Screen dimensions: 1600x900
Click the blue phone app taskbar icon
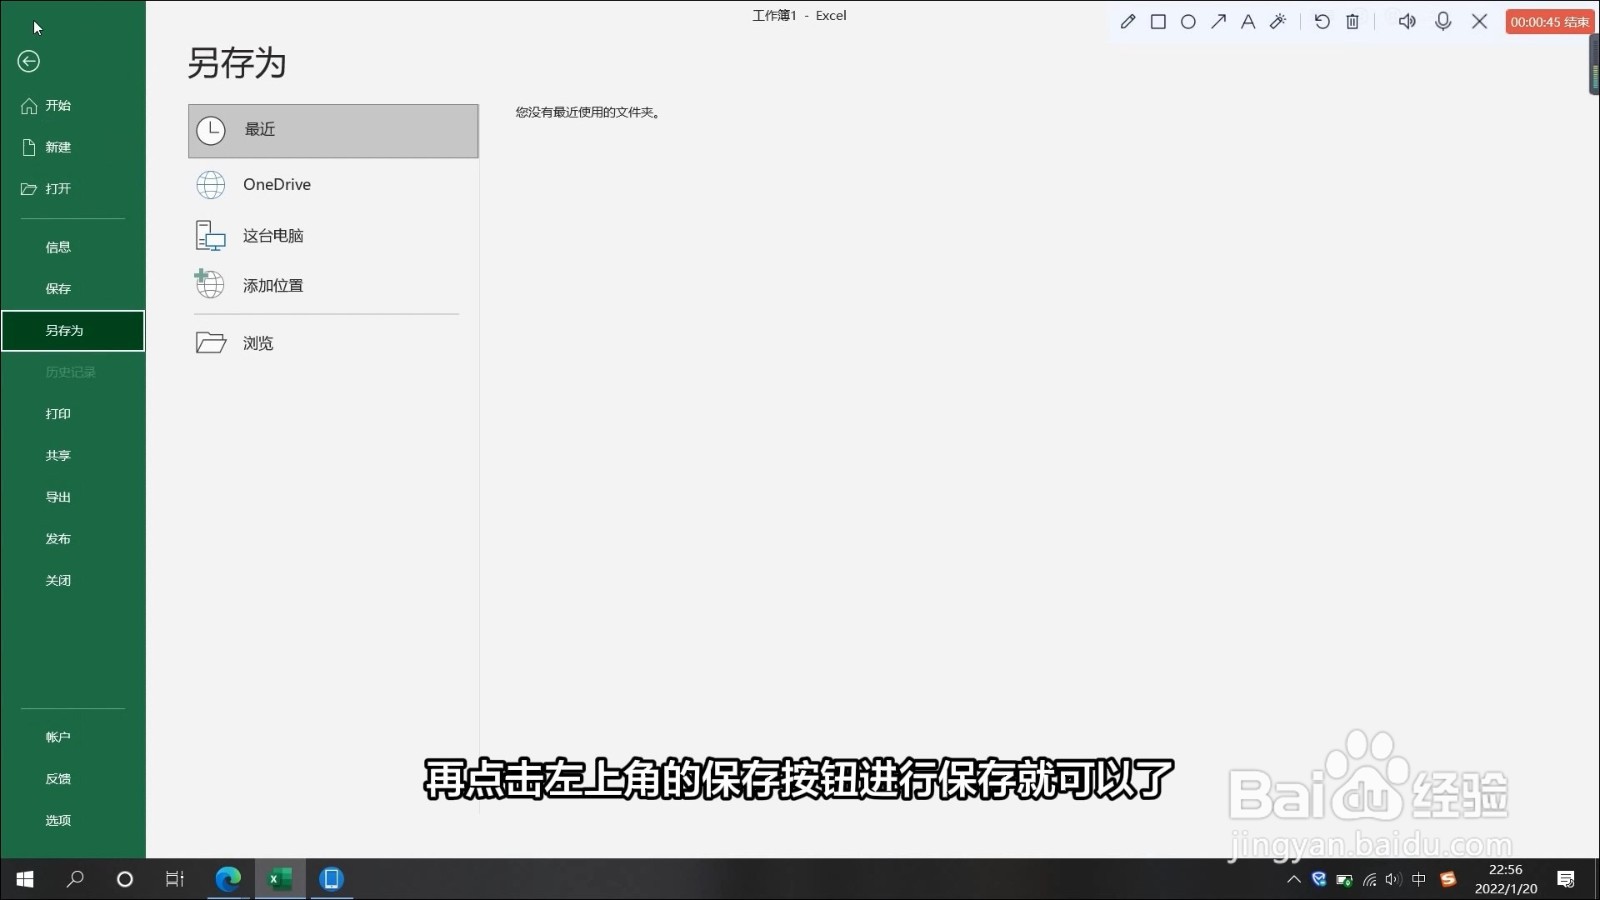[x=331, y=879]
